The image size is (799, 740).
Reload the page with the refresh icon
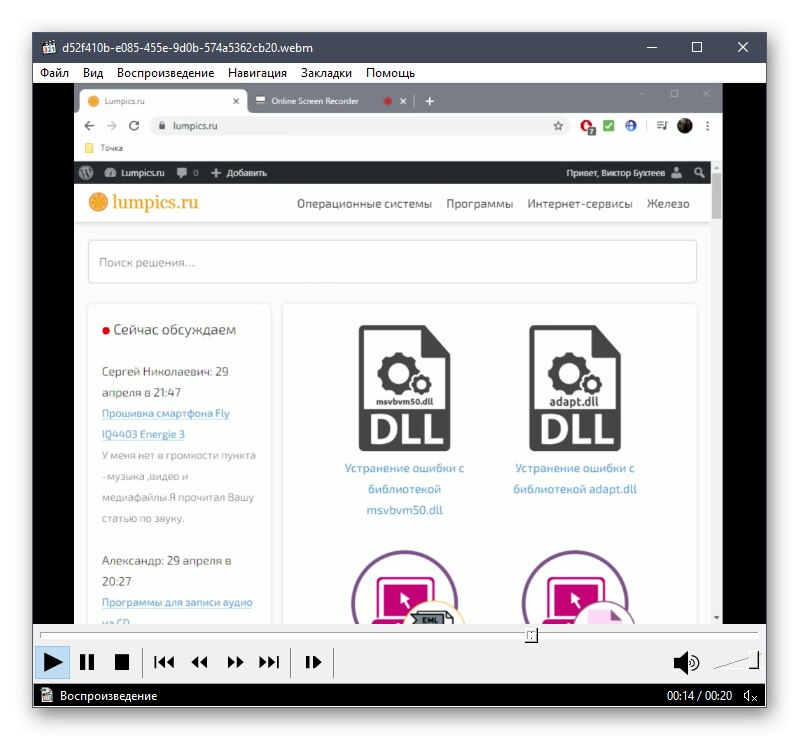coord(134,126)
